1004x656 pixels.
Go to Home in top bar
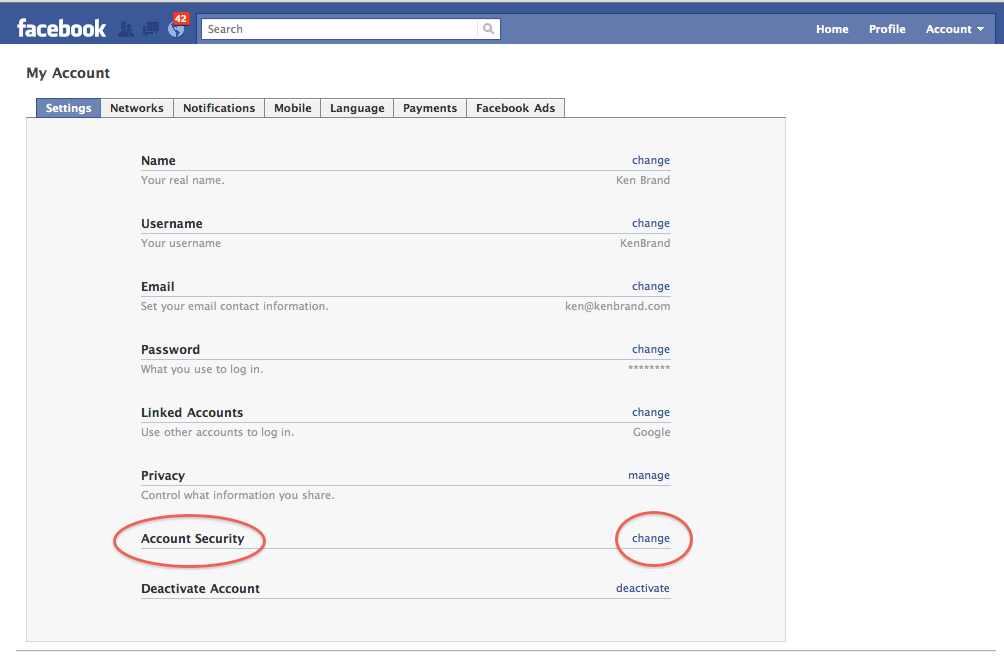click(832, 29)
